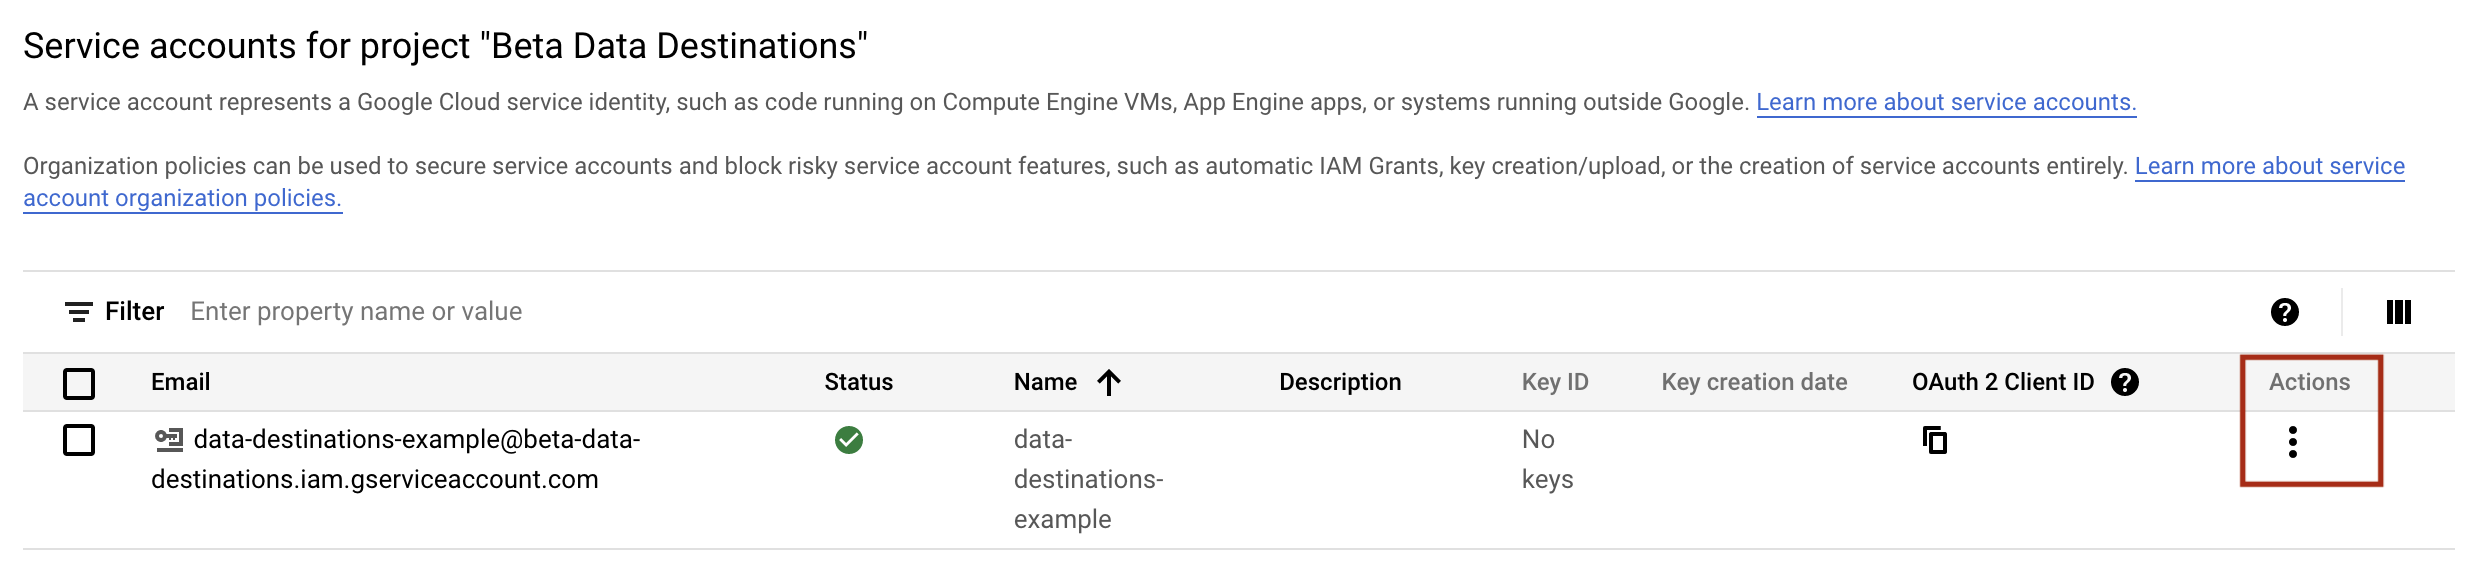Viewport: 2485px width, 584px height.
Task: Click the Filter list icon
Action: 79,312
